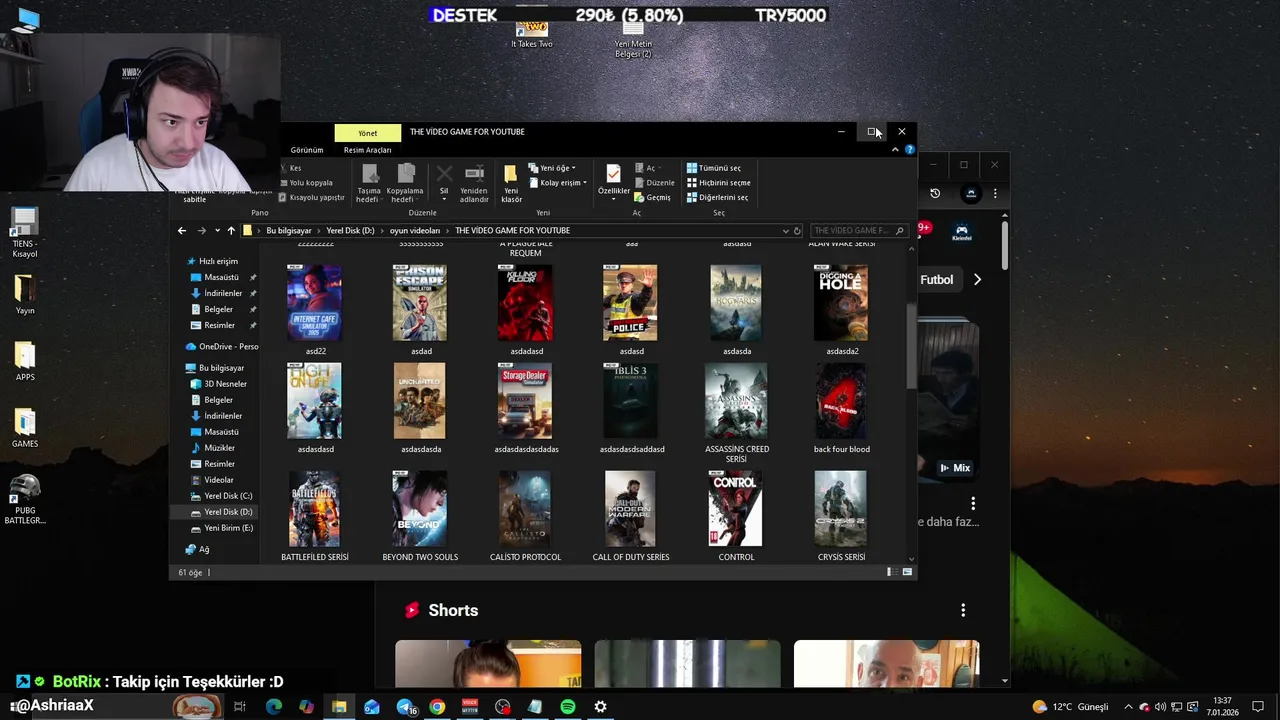This screenshot has width=1280, height=720.
Task: Select Müzikler in navigation pane
Action: [212, 448]
